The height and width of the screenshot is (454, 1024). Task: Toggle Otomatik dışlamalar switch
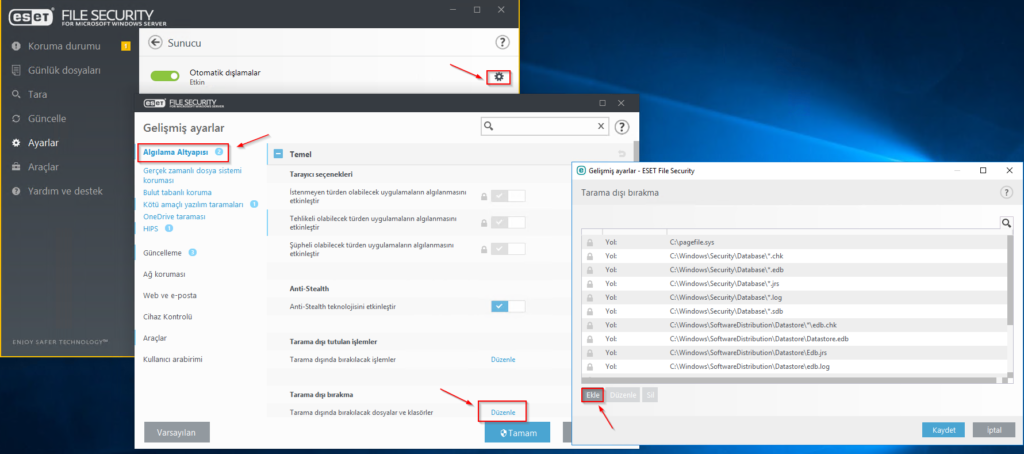(x=165, y=76)
